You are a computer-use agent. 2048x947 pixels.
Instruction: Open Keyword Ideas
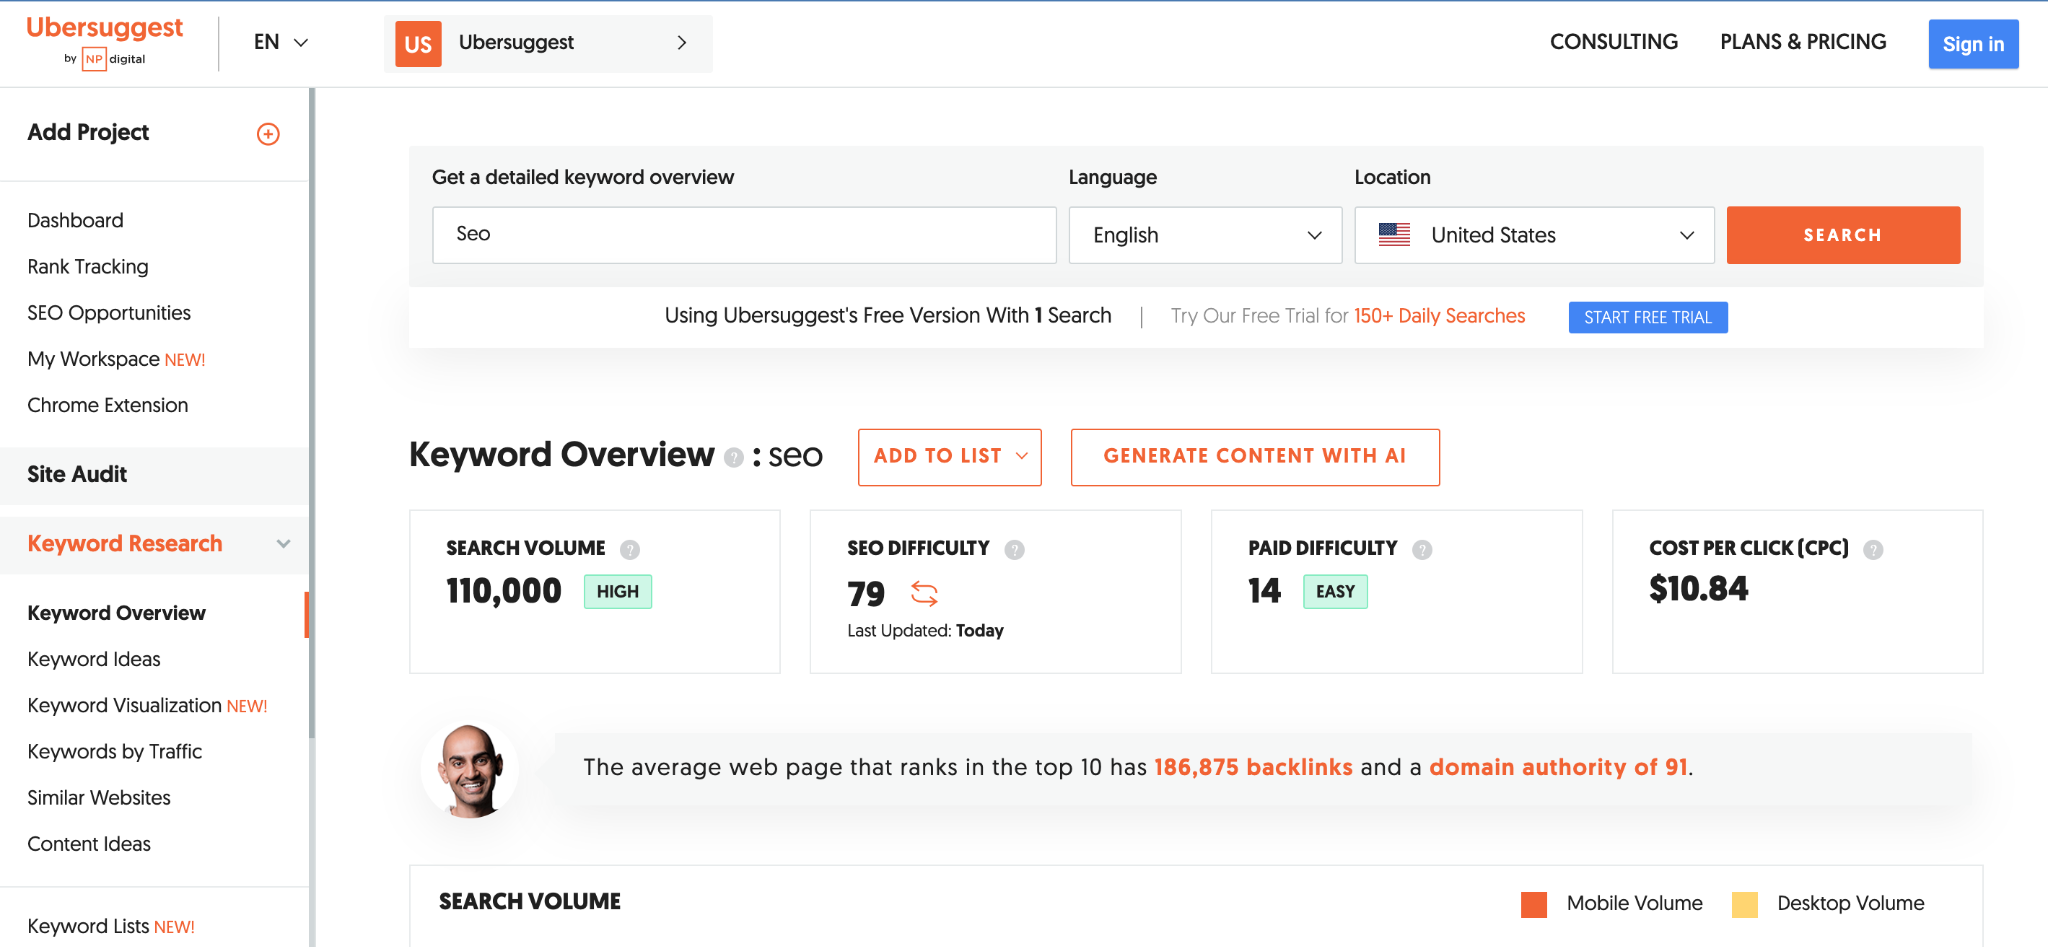94,659
